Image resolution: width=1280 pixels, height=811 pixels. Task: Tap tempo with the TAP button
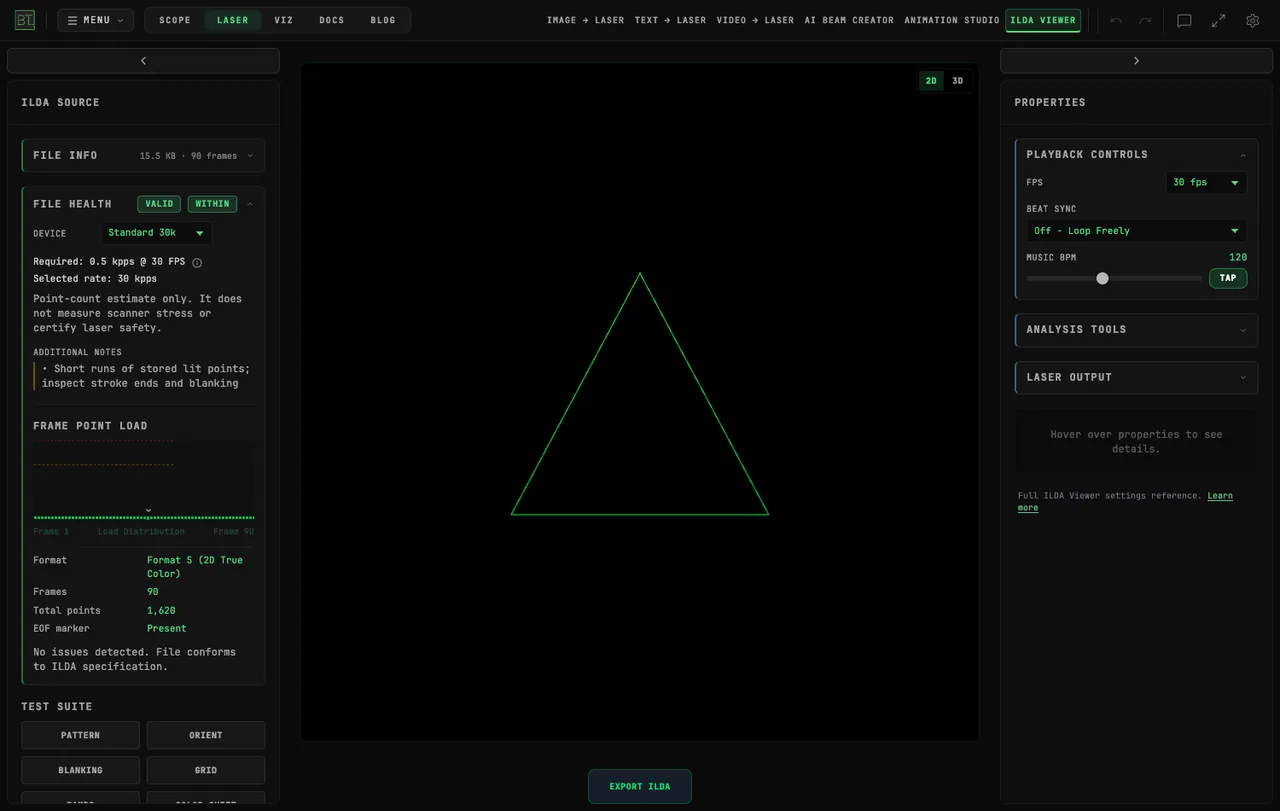(1228, 278)
